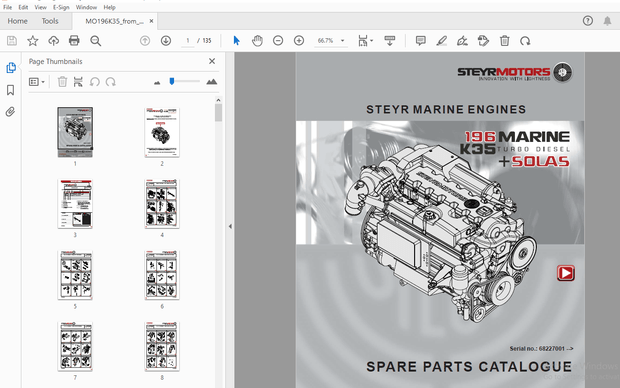Select the MO196K35_from document tab

[114, 21]
